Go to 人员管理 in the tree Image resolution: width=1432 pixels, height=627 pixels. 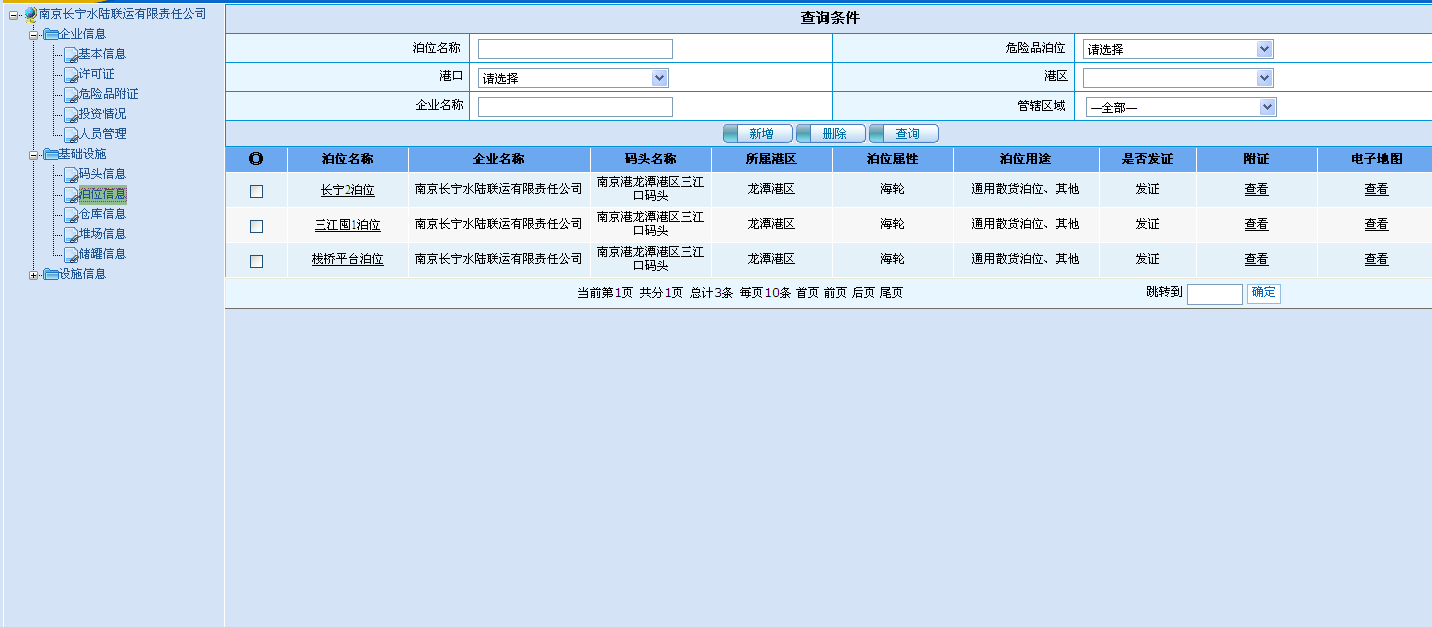[x=102, y=134]
